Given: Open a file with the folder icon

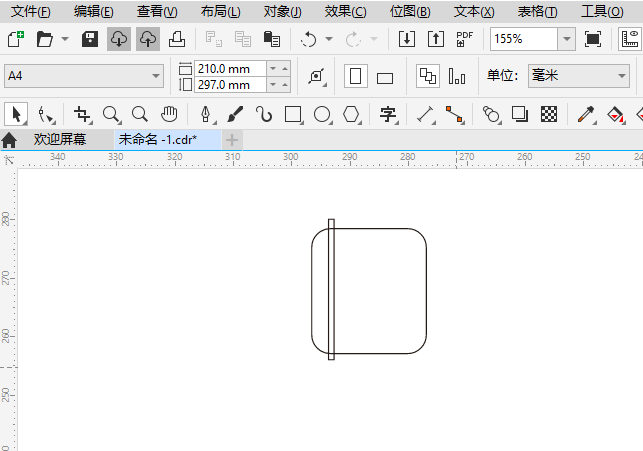Looking at the screenshot, I should (44, 39).
